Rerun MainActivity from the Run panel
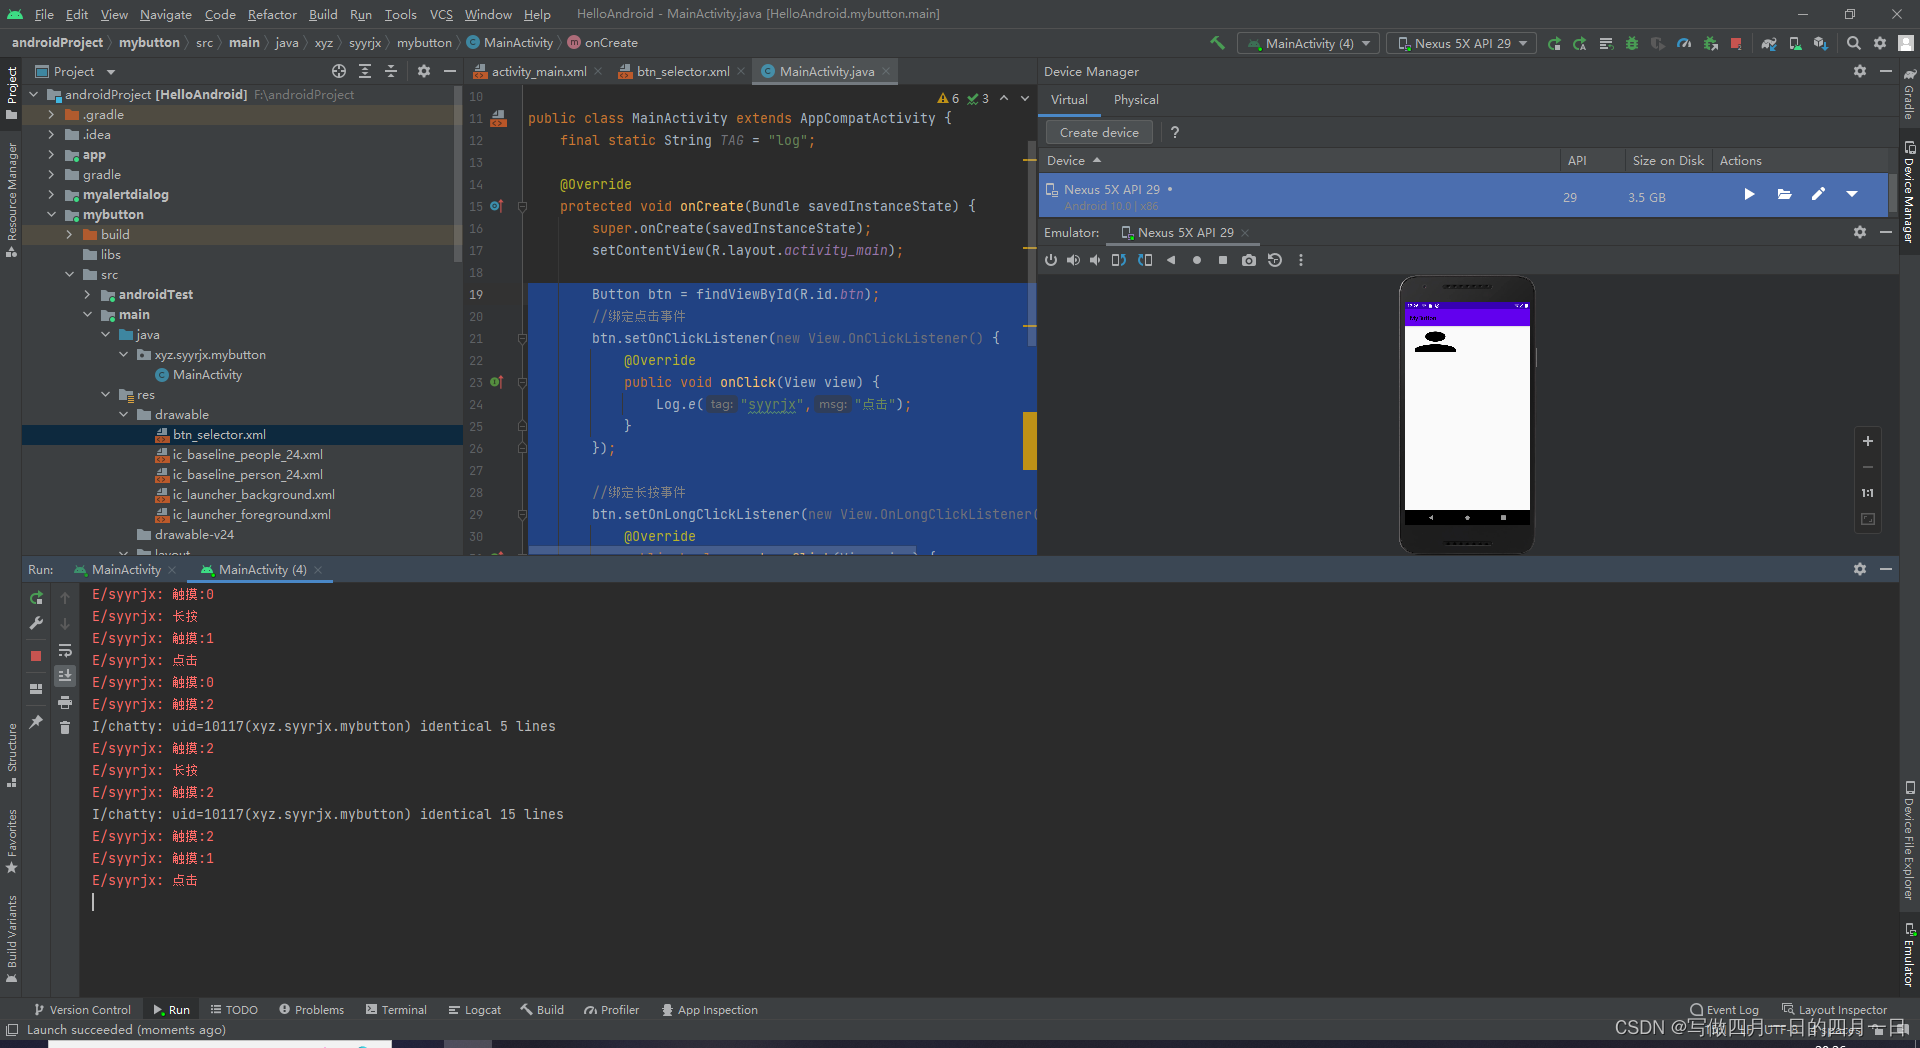This screenshot has width=1920, height=1048. pos(36,598)
